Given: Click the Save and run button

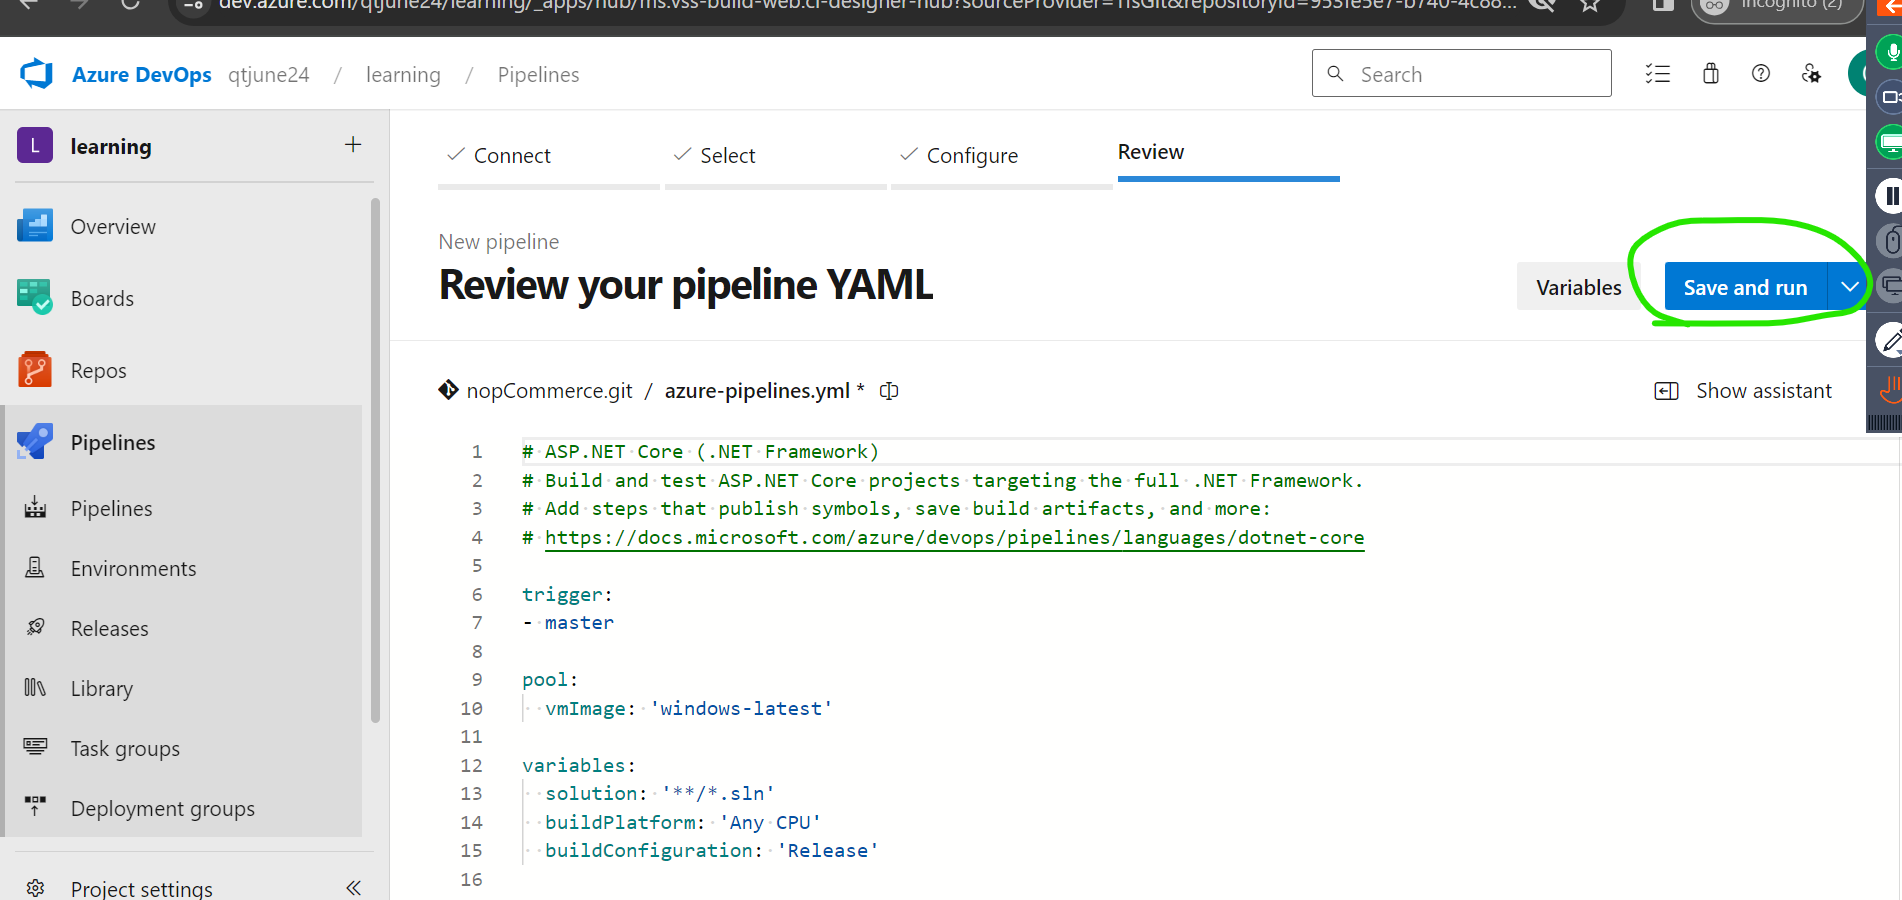Looking at the screenshot, I should coord(1745,287).
